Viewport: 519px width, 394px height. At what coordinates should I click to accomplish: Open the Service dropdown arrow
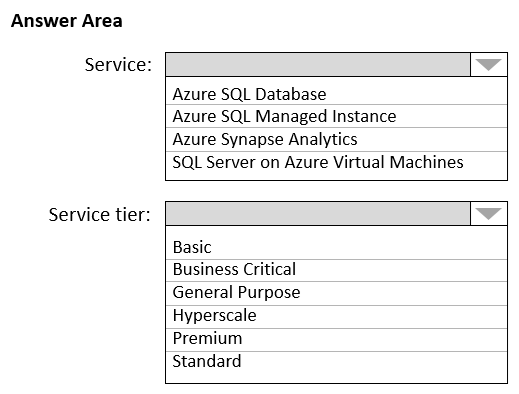pyautogui.click(x=489, y=64)
